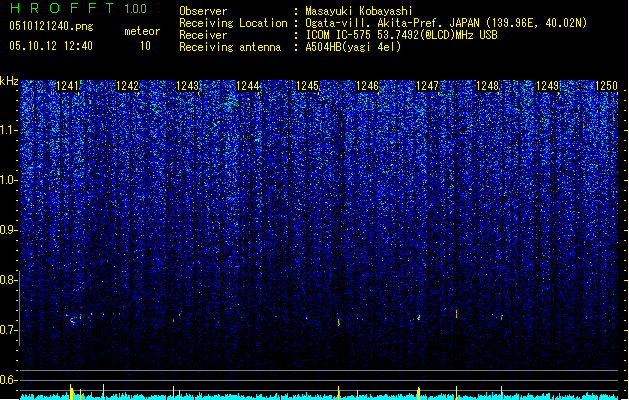Select the file name 0510121240.png
This screenshot has width=629, height=400.
point(51,26)
